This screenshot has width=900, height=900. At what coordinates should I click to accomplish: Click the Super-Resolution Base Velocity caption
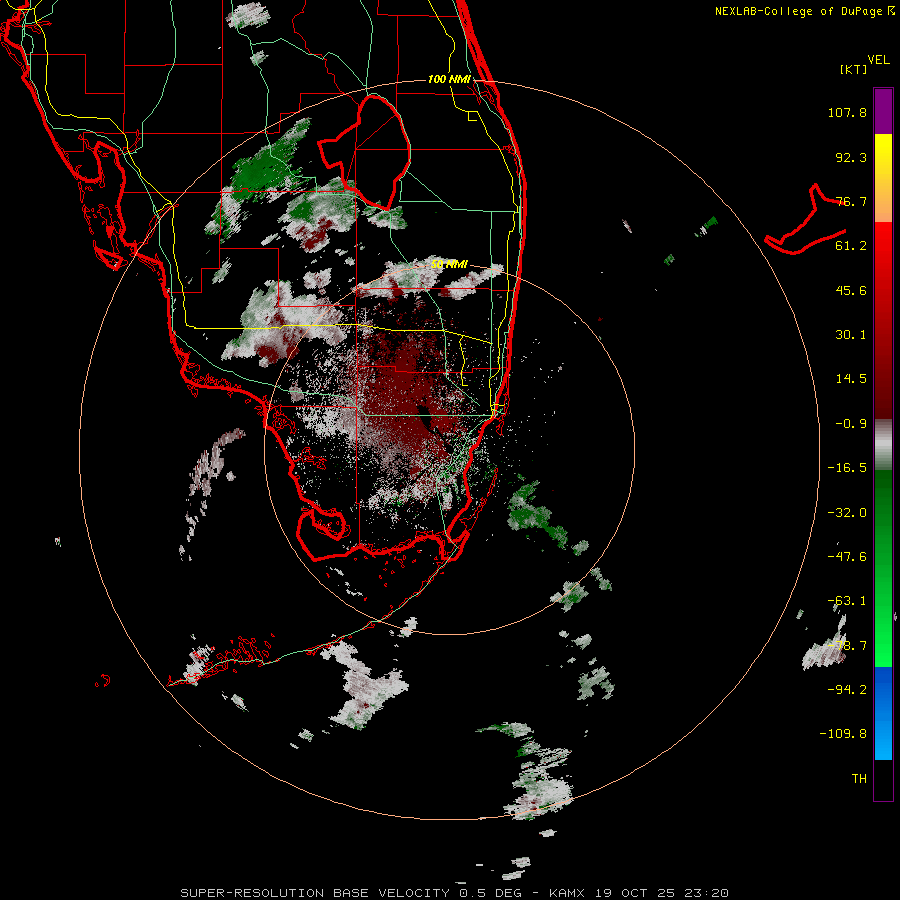(455, 893)
